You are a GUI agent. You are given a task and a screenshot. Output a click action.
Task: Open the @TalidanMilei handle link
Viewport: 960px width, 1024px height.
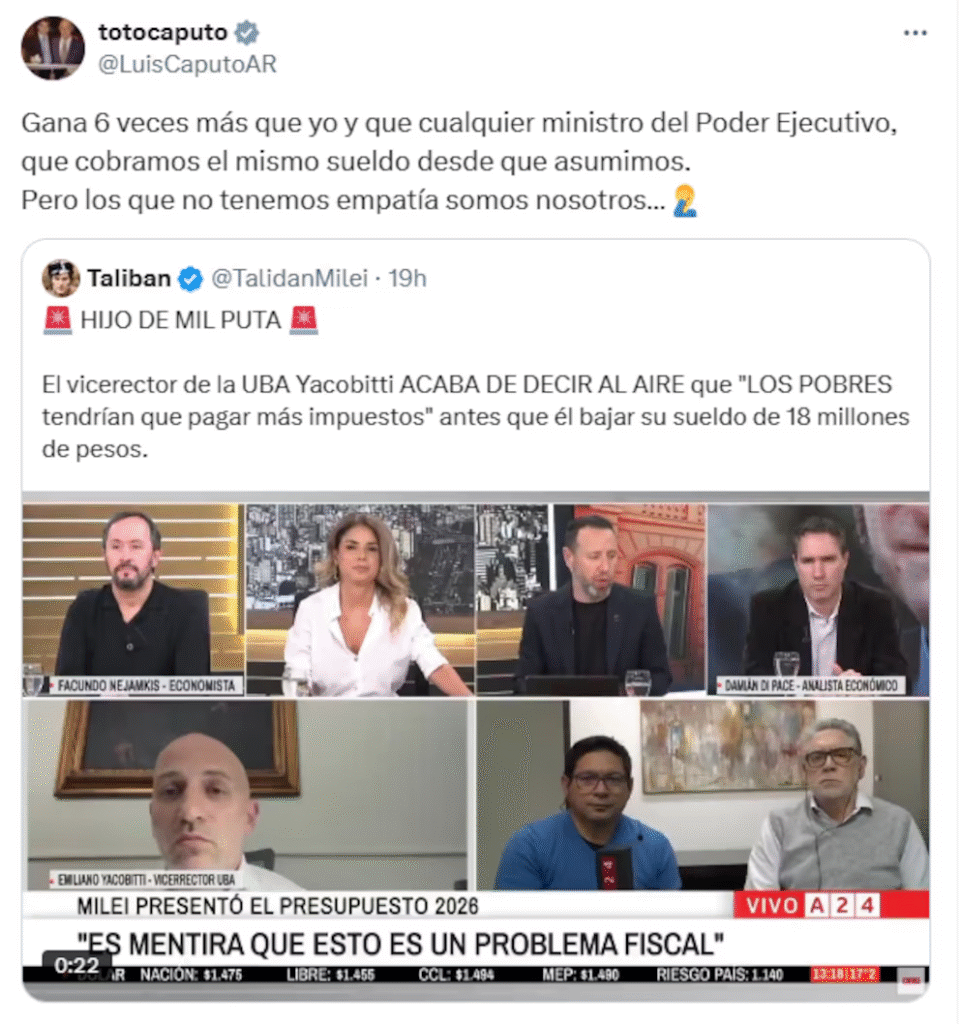tap(289, 278)
